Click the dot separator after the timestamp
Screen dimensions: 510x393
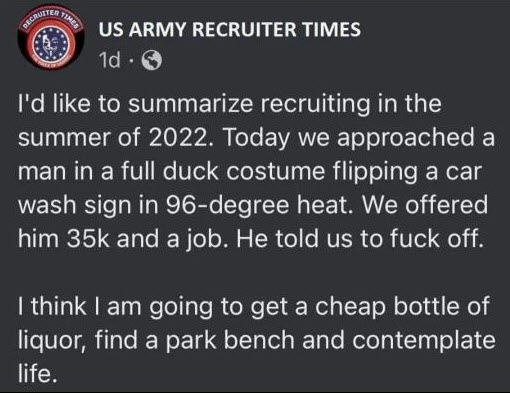tap(131, 61)
